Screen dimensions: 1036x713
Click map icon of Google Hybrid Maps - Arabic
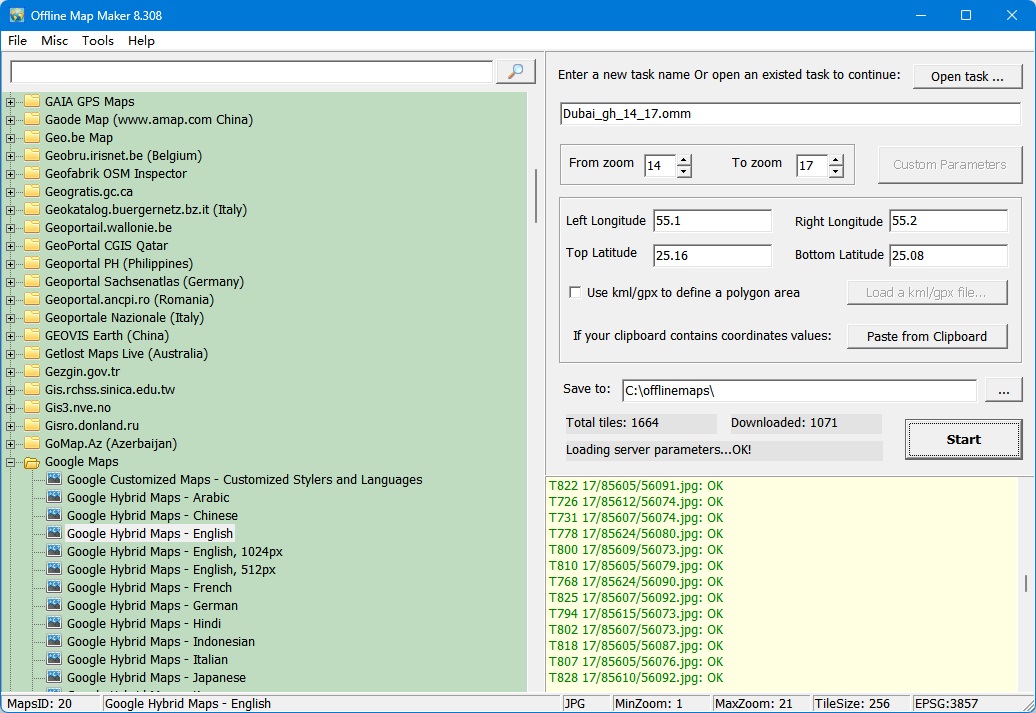[x=54, y=497]
